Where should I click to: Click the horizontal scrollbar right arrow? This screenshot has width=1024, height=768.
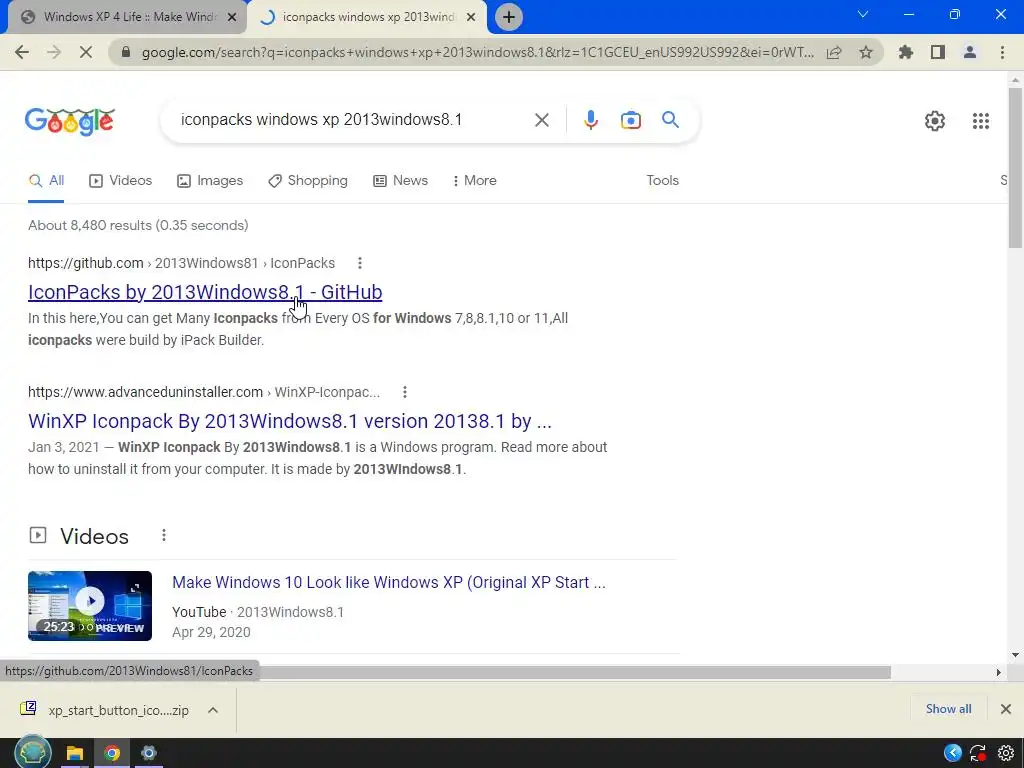click(x=999, y=672)
